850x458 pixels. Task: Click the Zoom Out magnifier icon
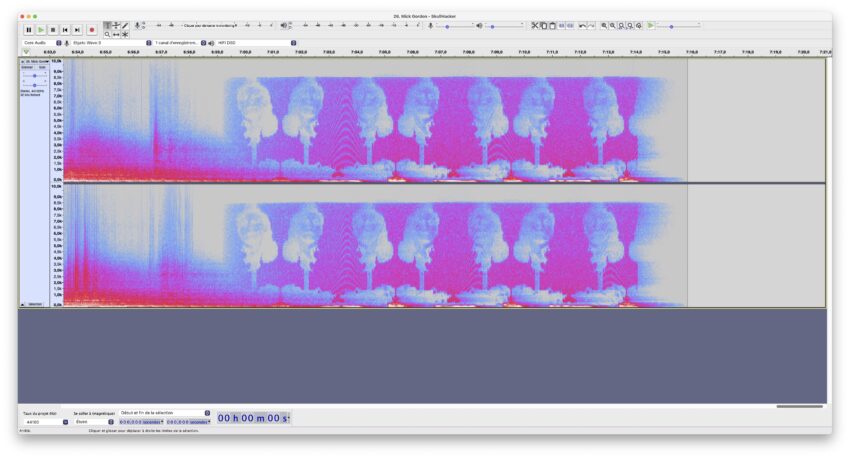point(613,25)
